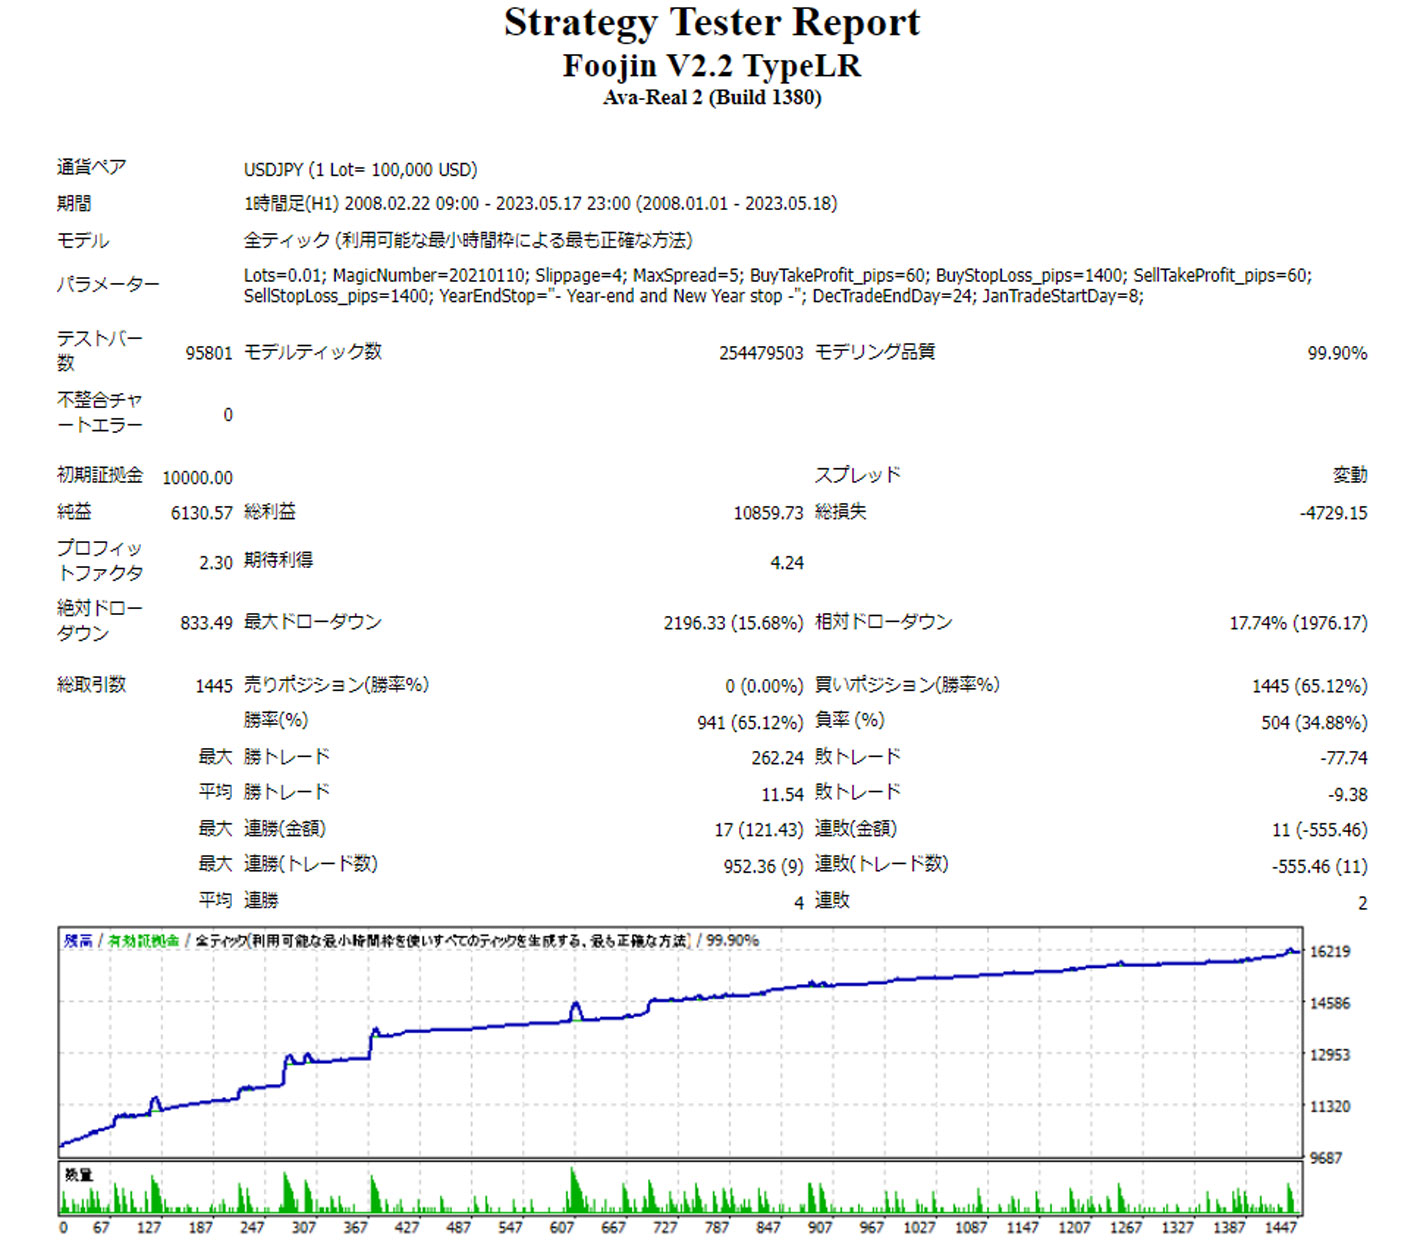Select the 初期証拠金 value 10000.00

tap(198, 478)
